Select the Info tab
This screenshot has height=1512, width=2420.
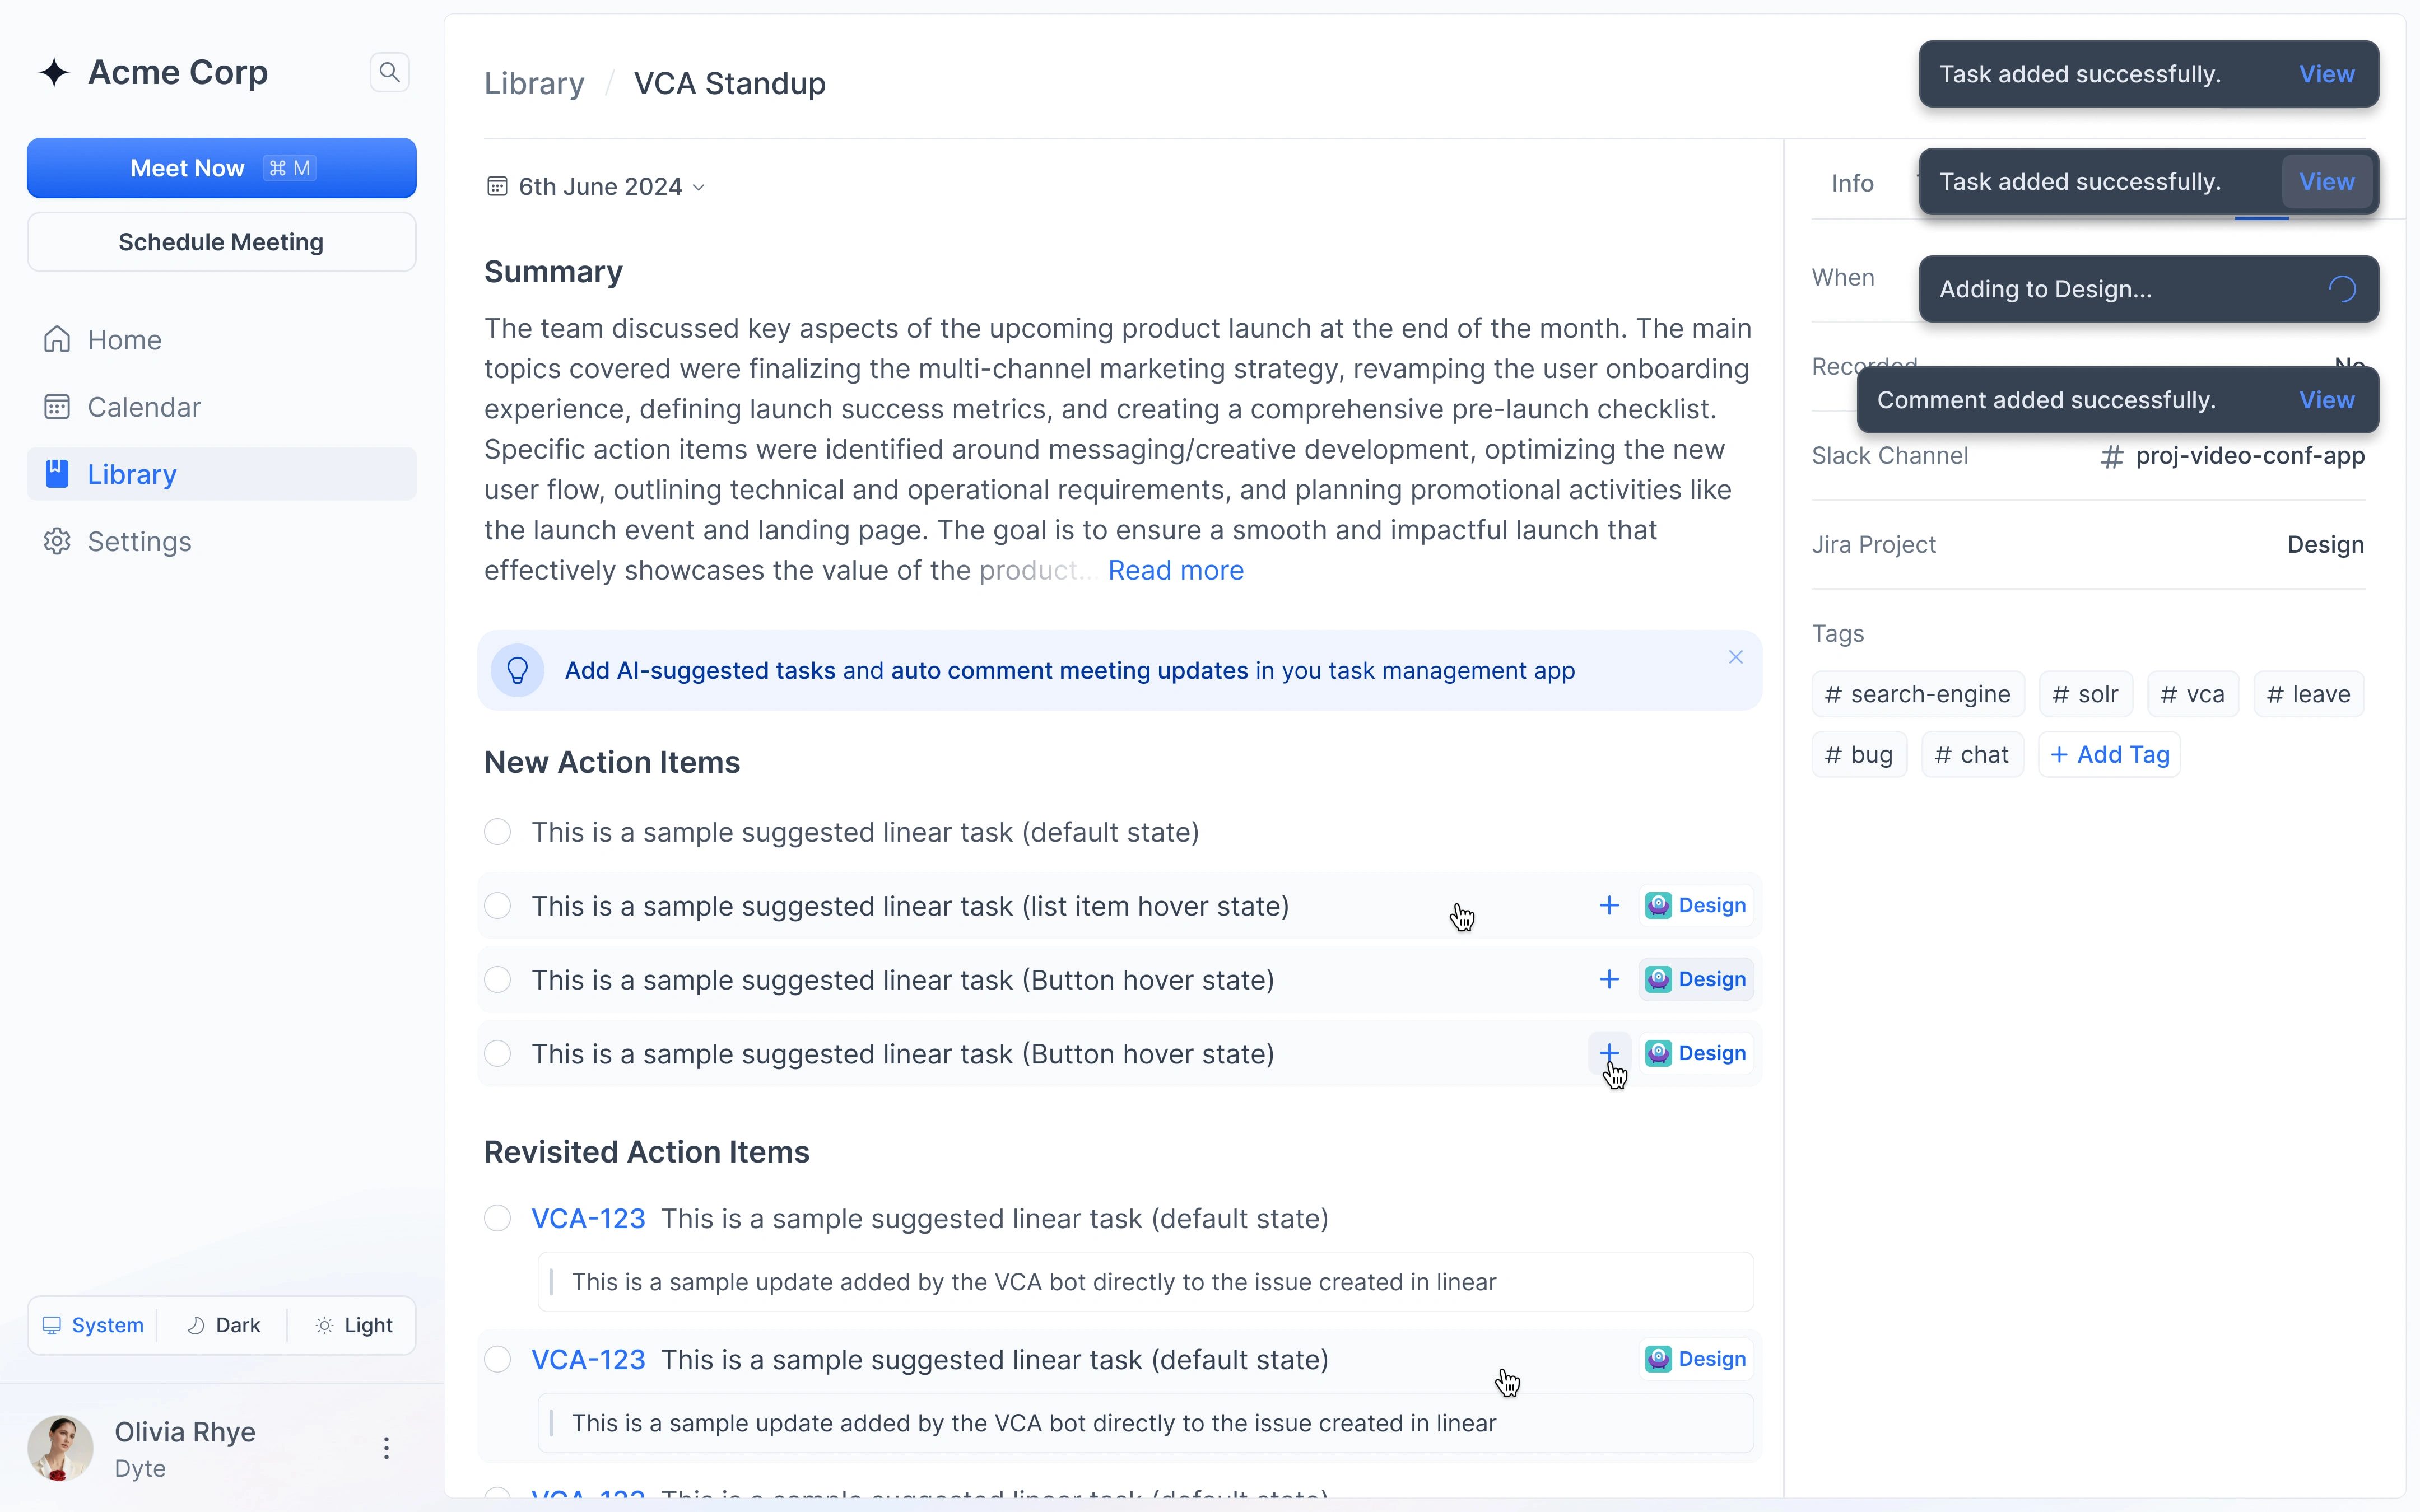coord(1852,183)
